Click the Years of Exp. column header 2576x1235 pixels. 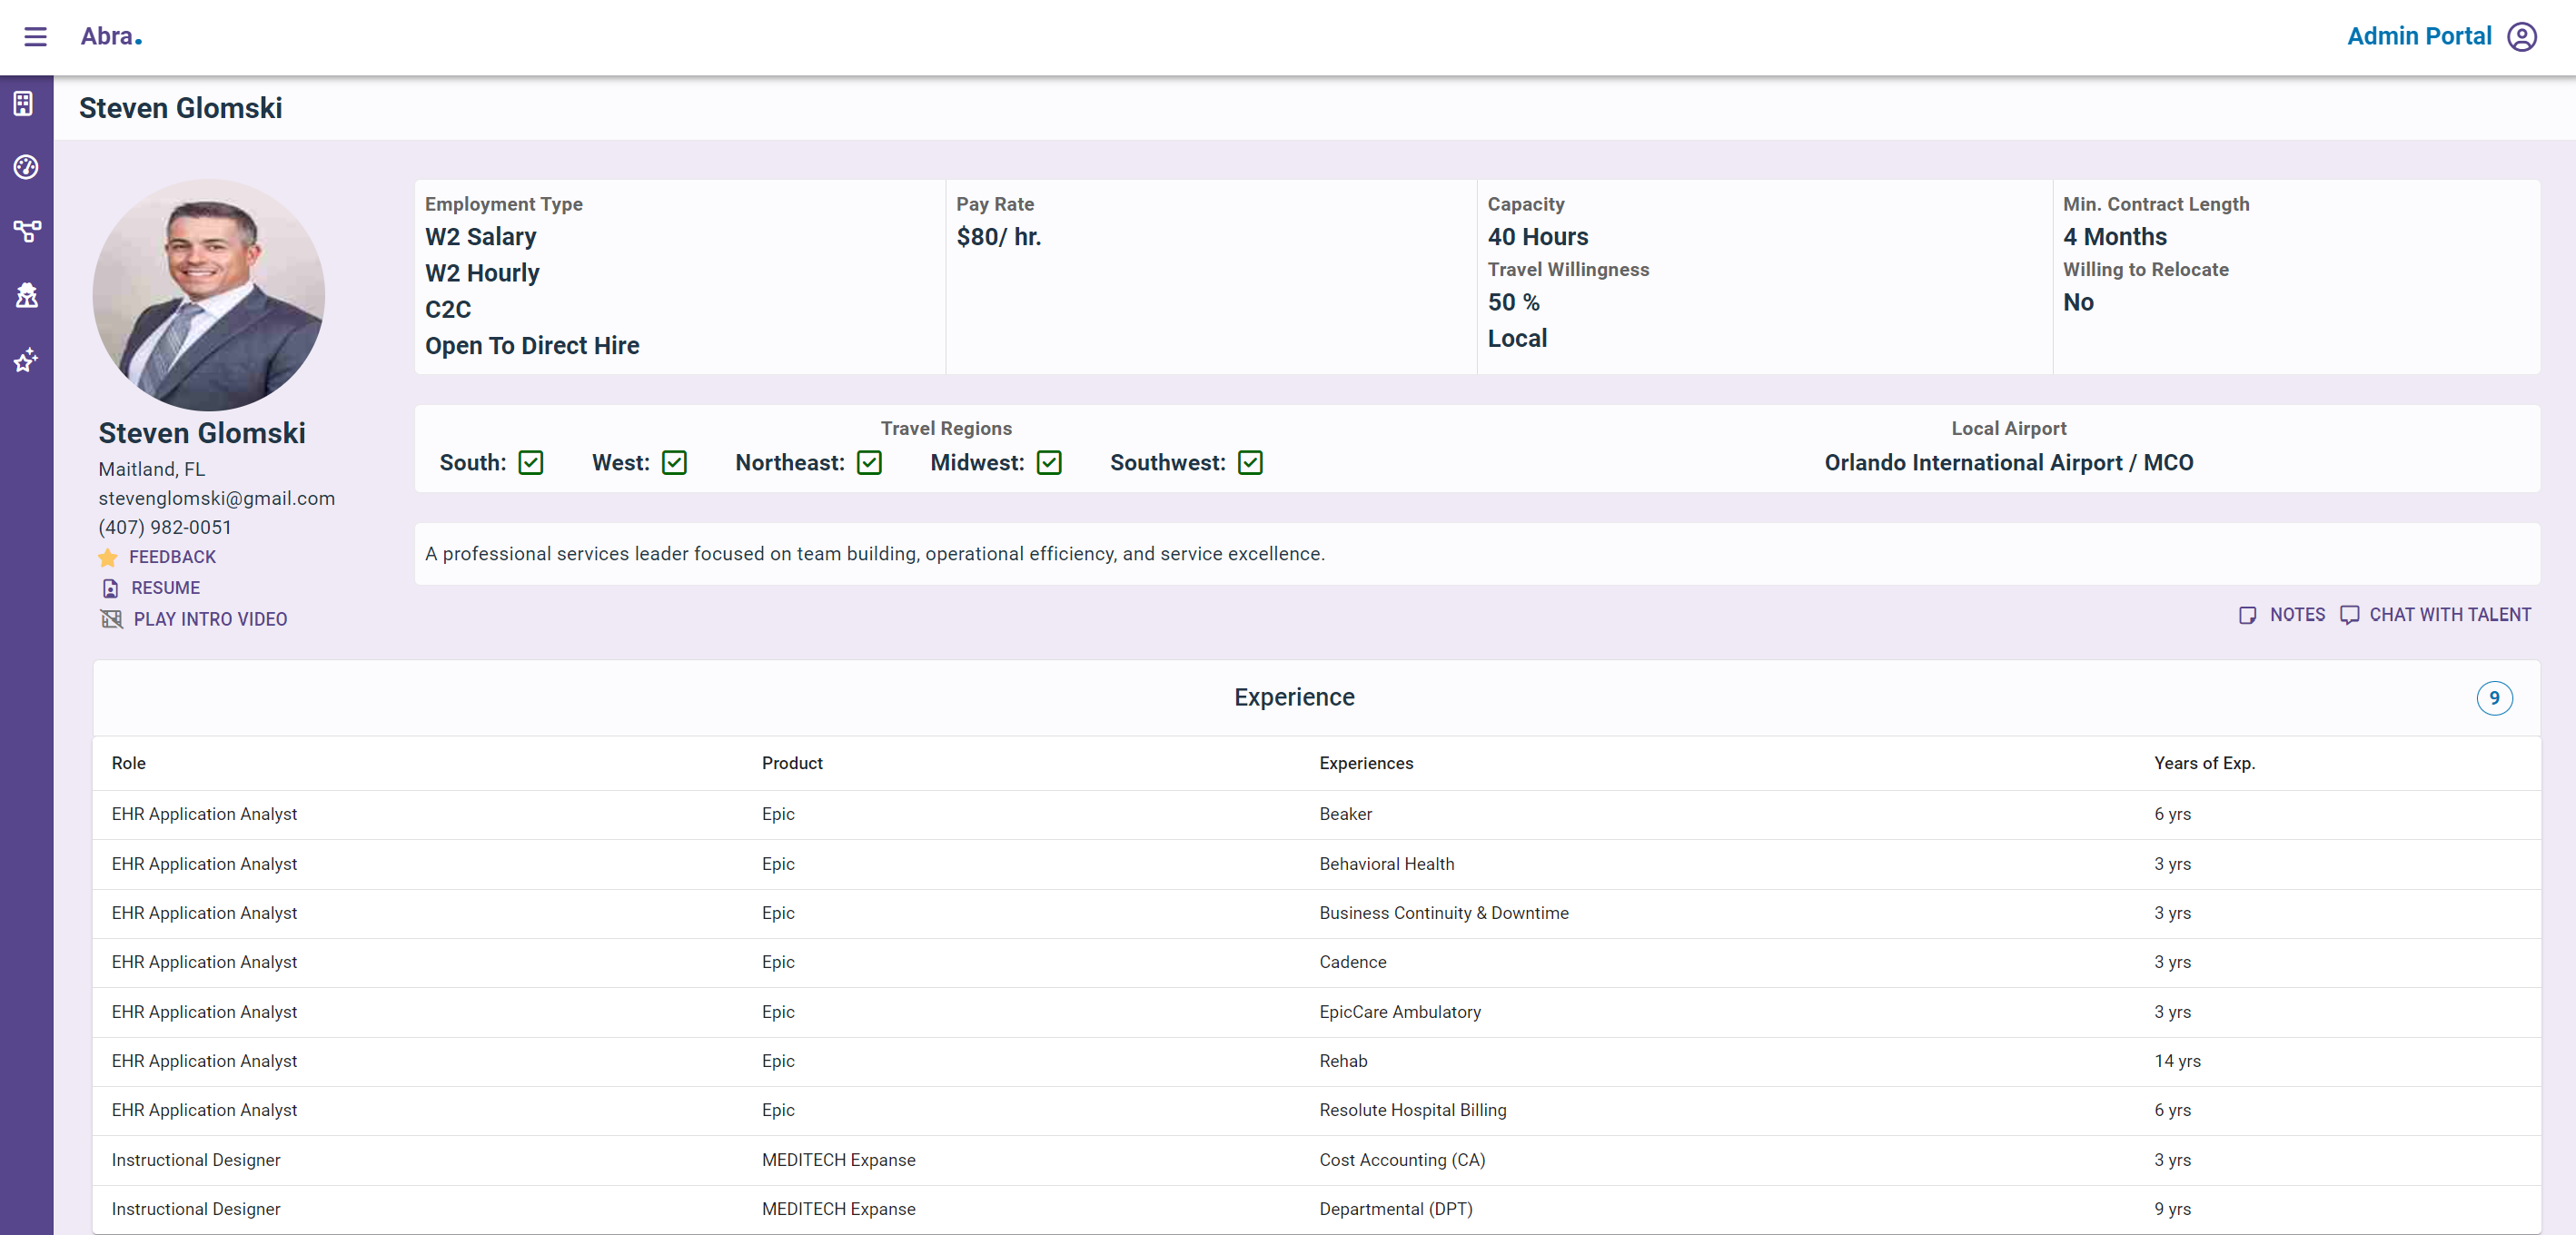pyautogui.click(x=2204, y=763)
